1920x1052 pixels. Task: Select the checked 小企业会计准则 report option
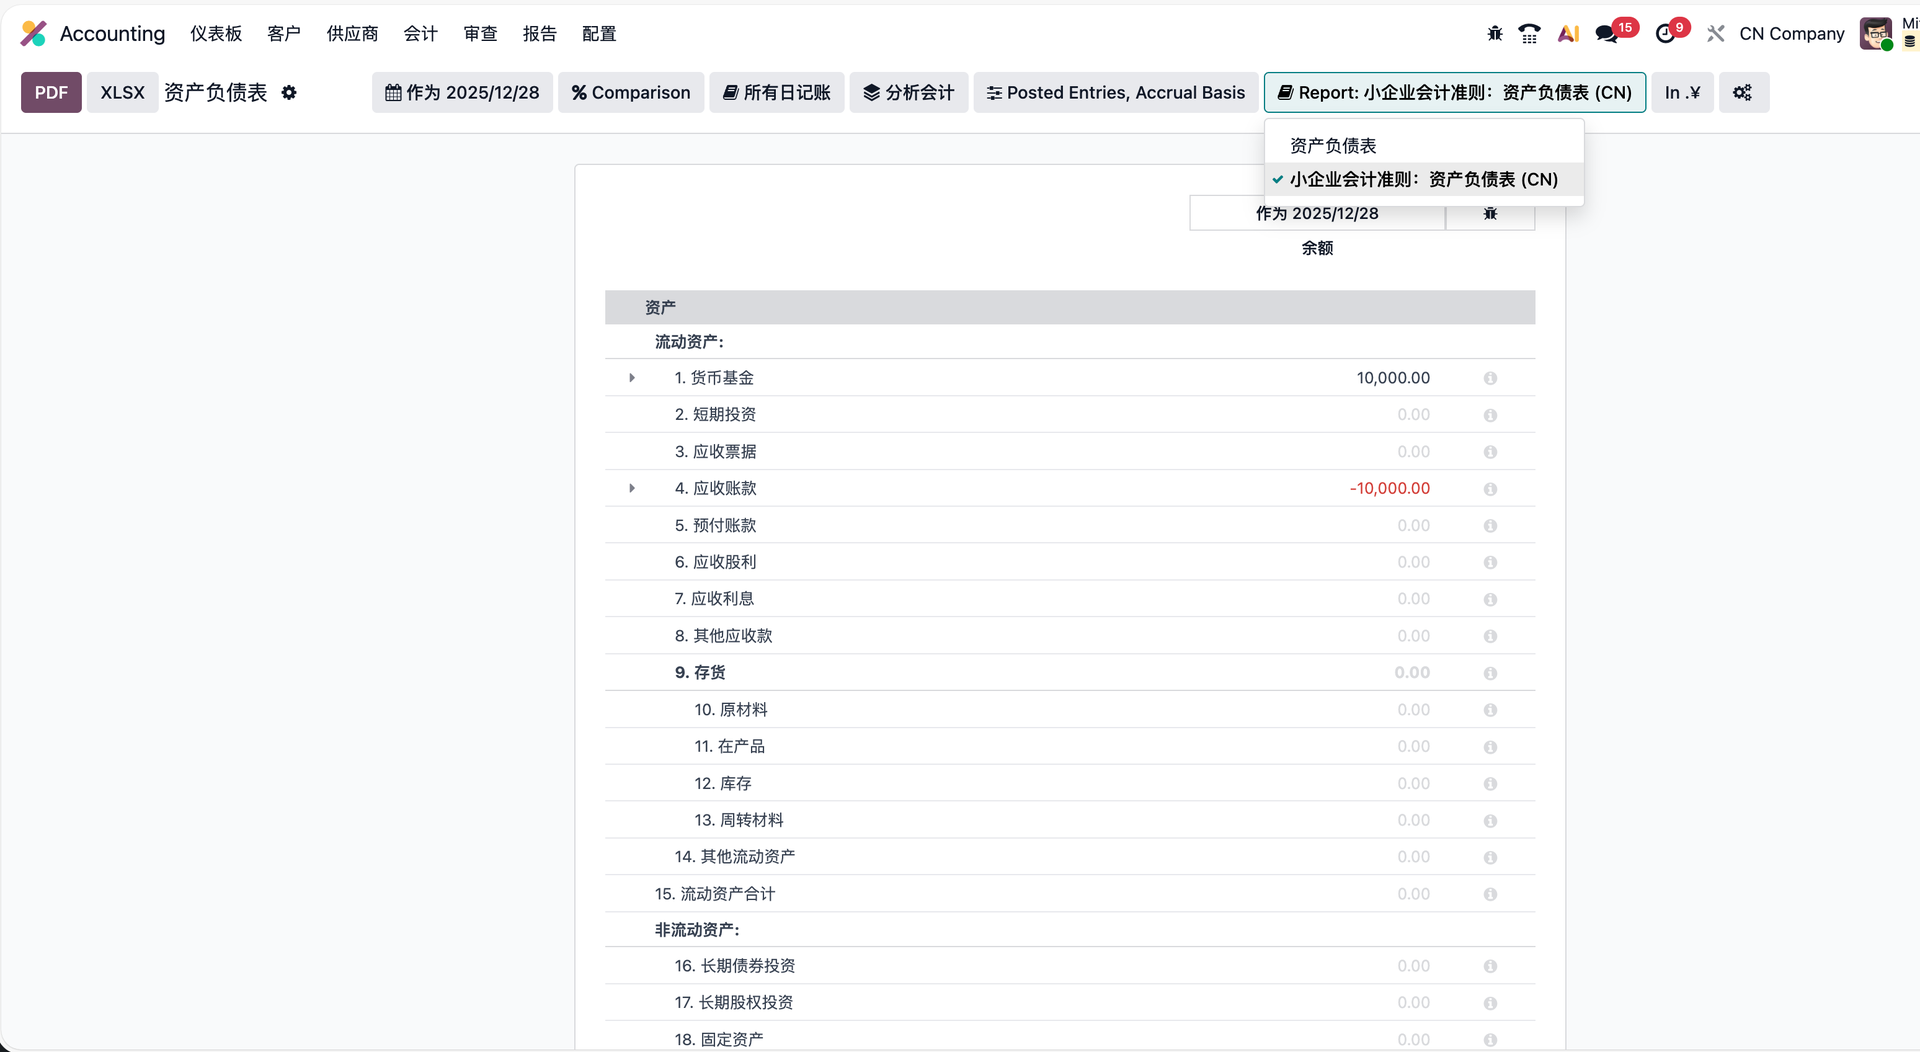[x=1423, y=180]
